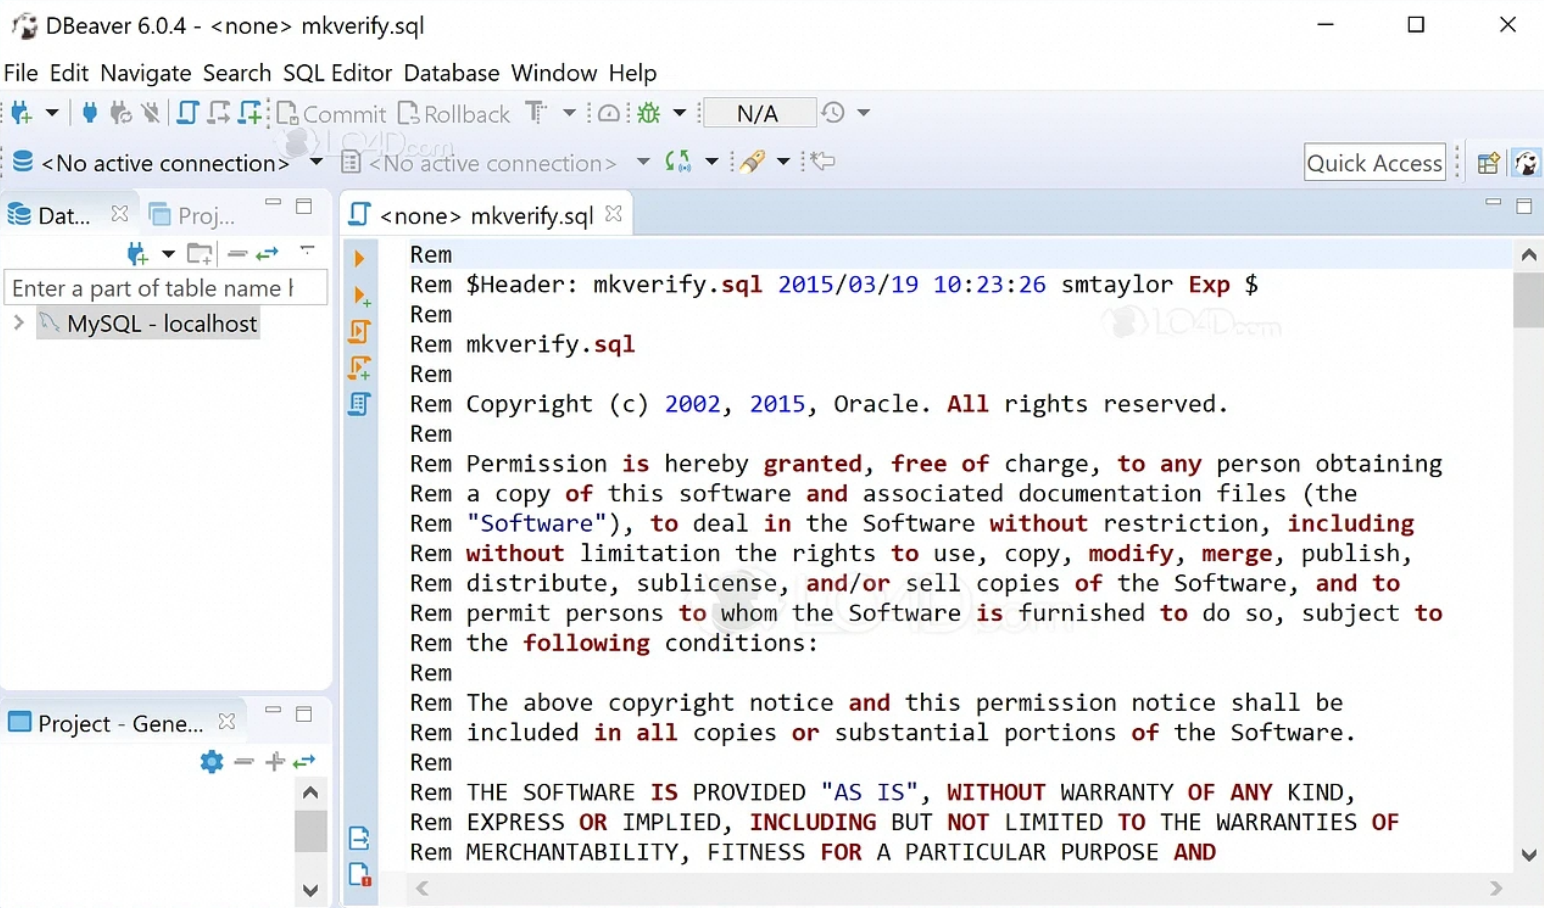Open the active connection dropdown arrow
The image size is (1544, 908).
pos(316,162)
